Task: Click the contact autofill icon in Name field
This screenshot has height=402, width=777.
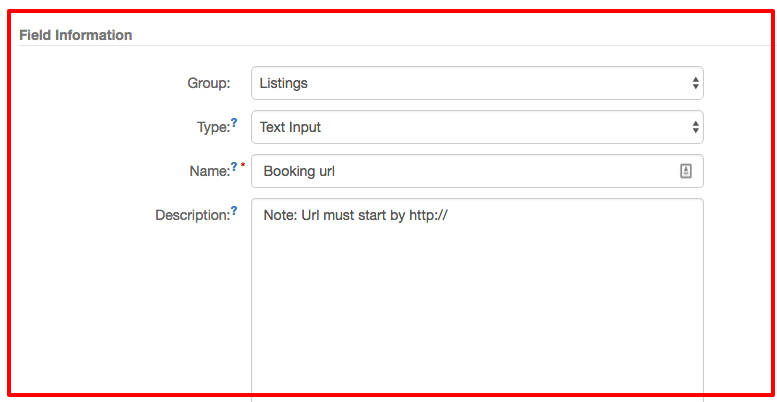Action: (x=686, y=171)
